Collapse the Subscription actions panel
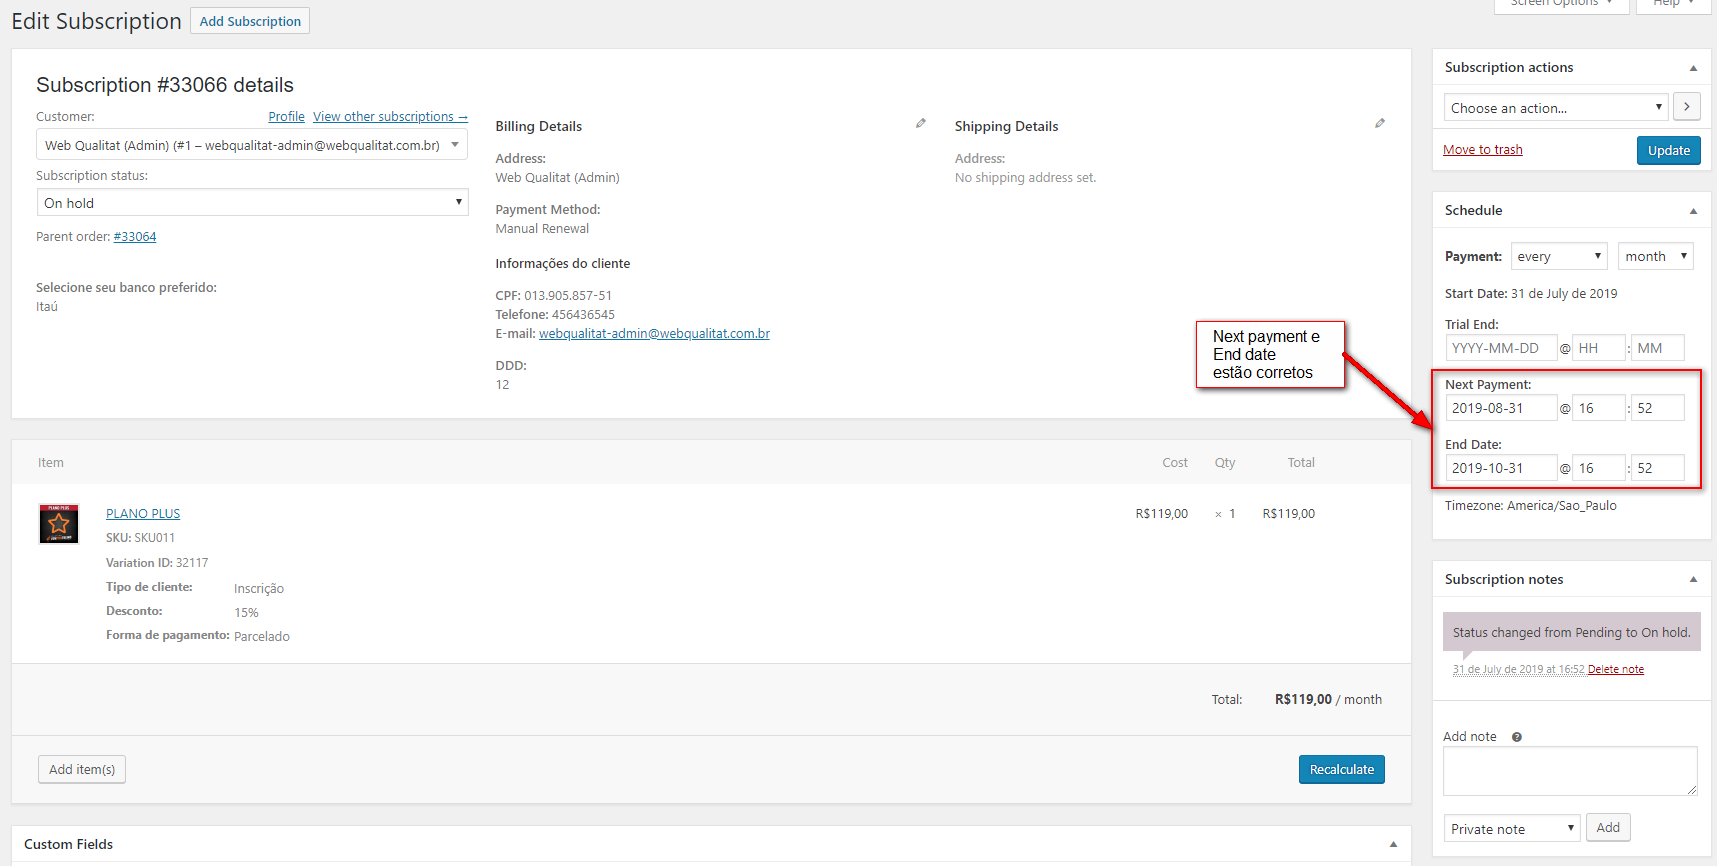Viewport: 1717px width, 866px height. tap(1693, 68)
